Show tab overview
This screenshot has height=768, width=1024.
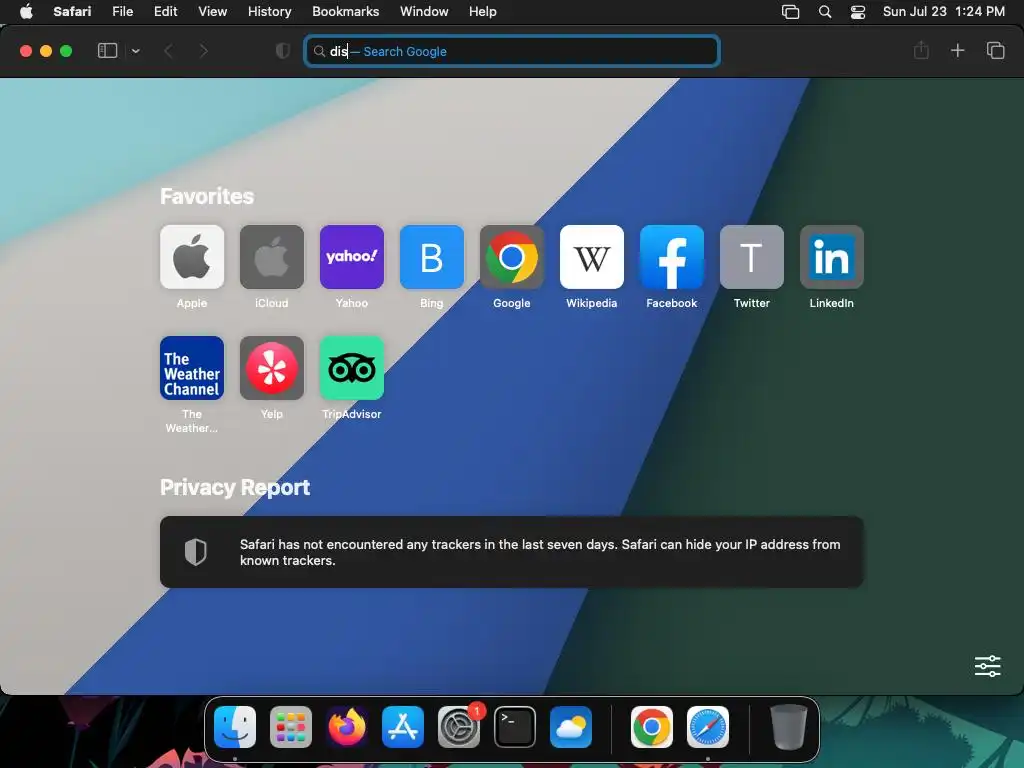995,50
